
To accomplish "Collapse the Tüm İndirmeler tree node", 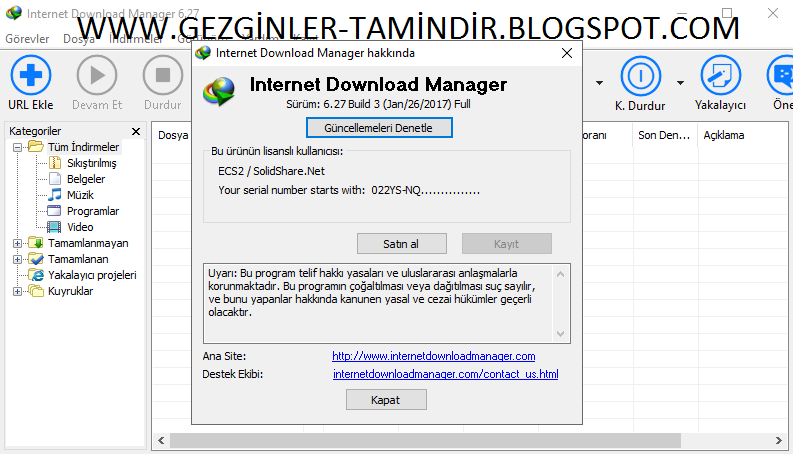I will pos(18,147).
